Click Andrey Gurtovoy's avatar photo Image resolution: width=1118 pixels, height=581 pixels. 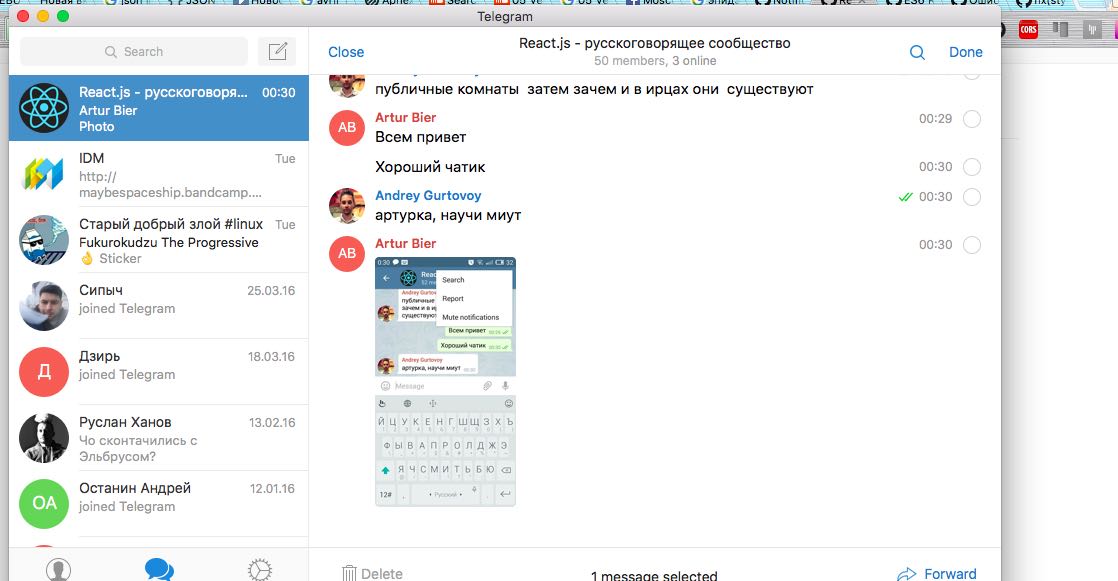click(347, 206)
